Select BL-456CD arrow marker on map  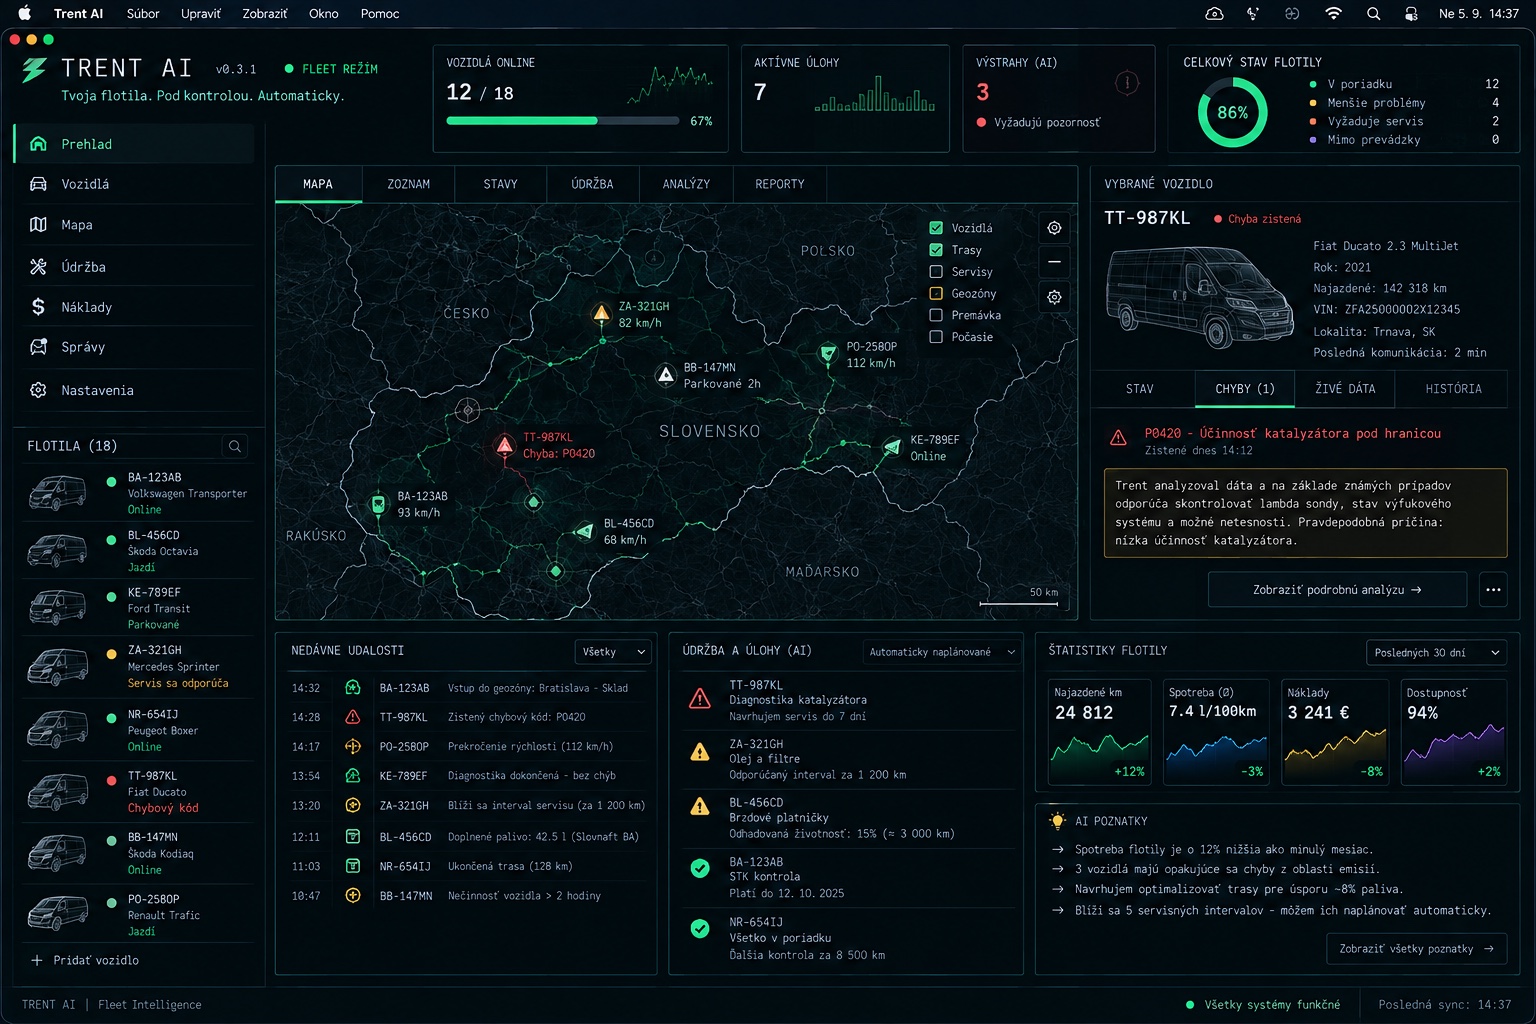coord(585,531)
